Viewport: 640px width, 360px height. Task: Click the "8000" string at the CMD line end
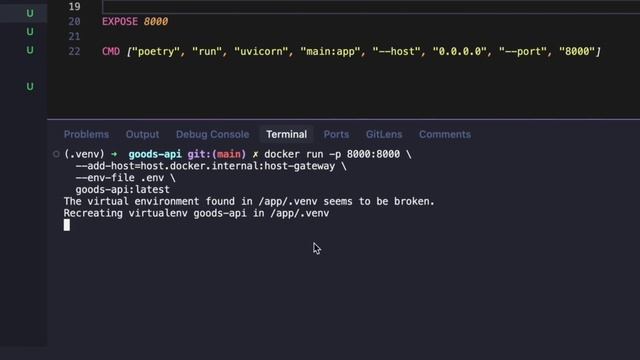pos(577,51)
